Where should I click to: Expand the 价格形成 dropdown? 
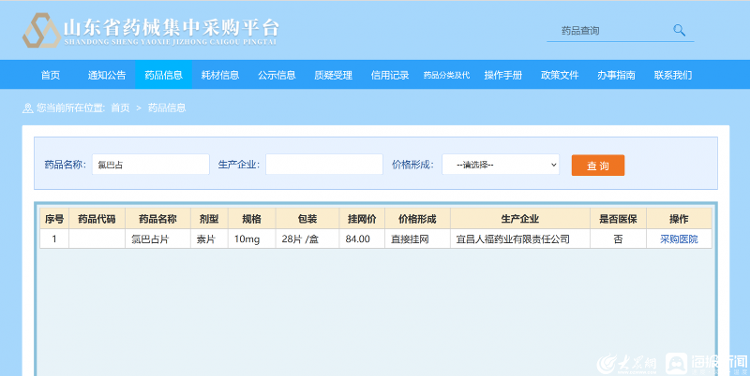coord(500,165)
